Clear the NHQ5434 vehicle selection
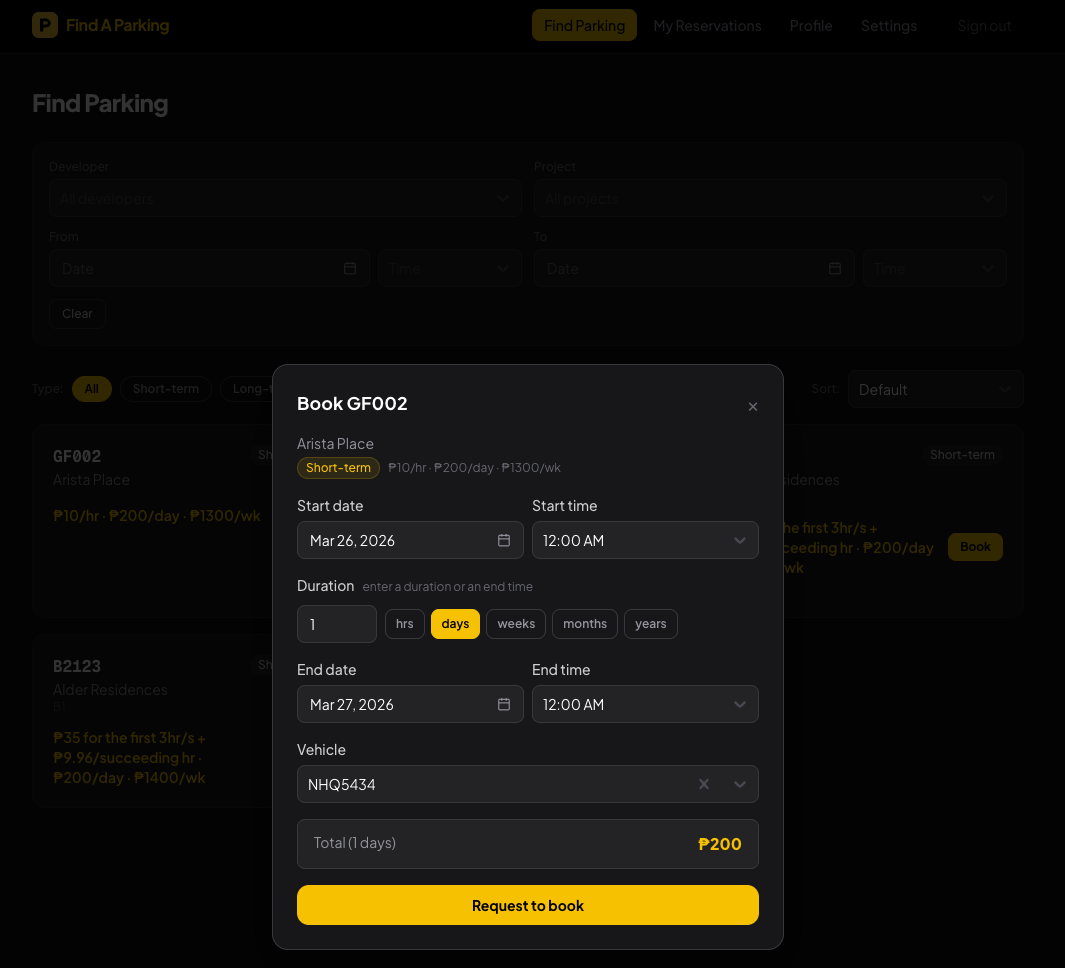The image size is (1065, 968). click(x=704, y=784)
